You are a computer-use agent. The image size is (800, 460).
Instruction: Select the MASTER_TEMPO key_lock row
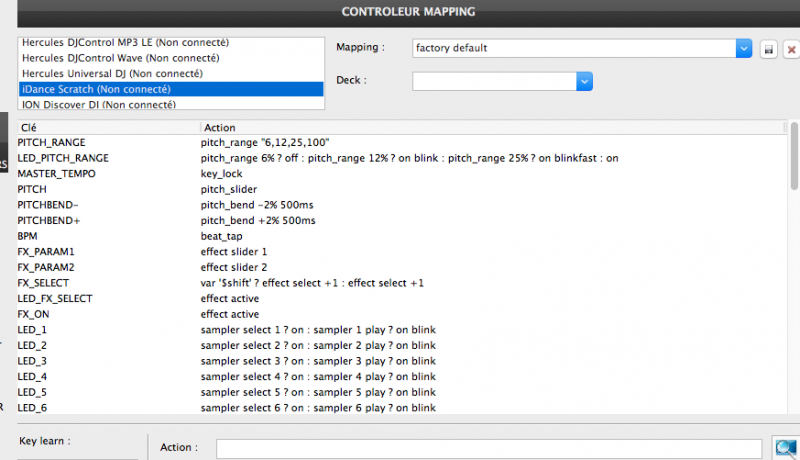click(300, 173)
